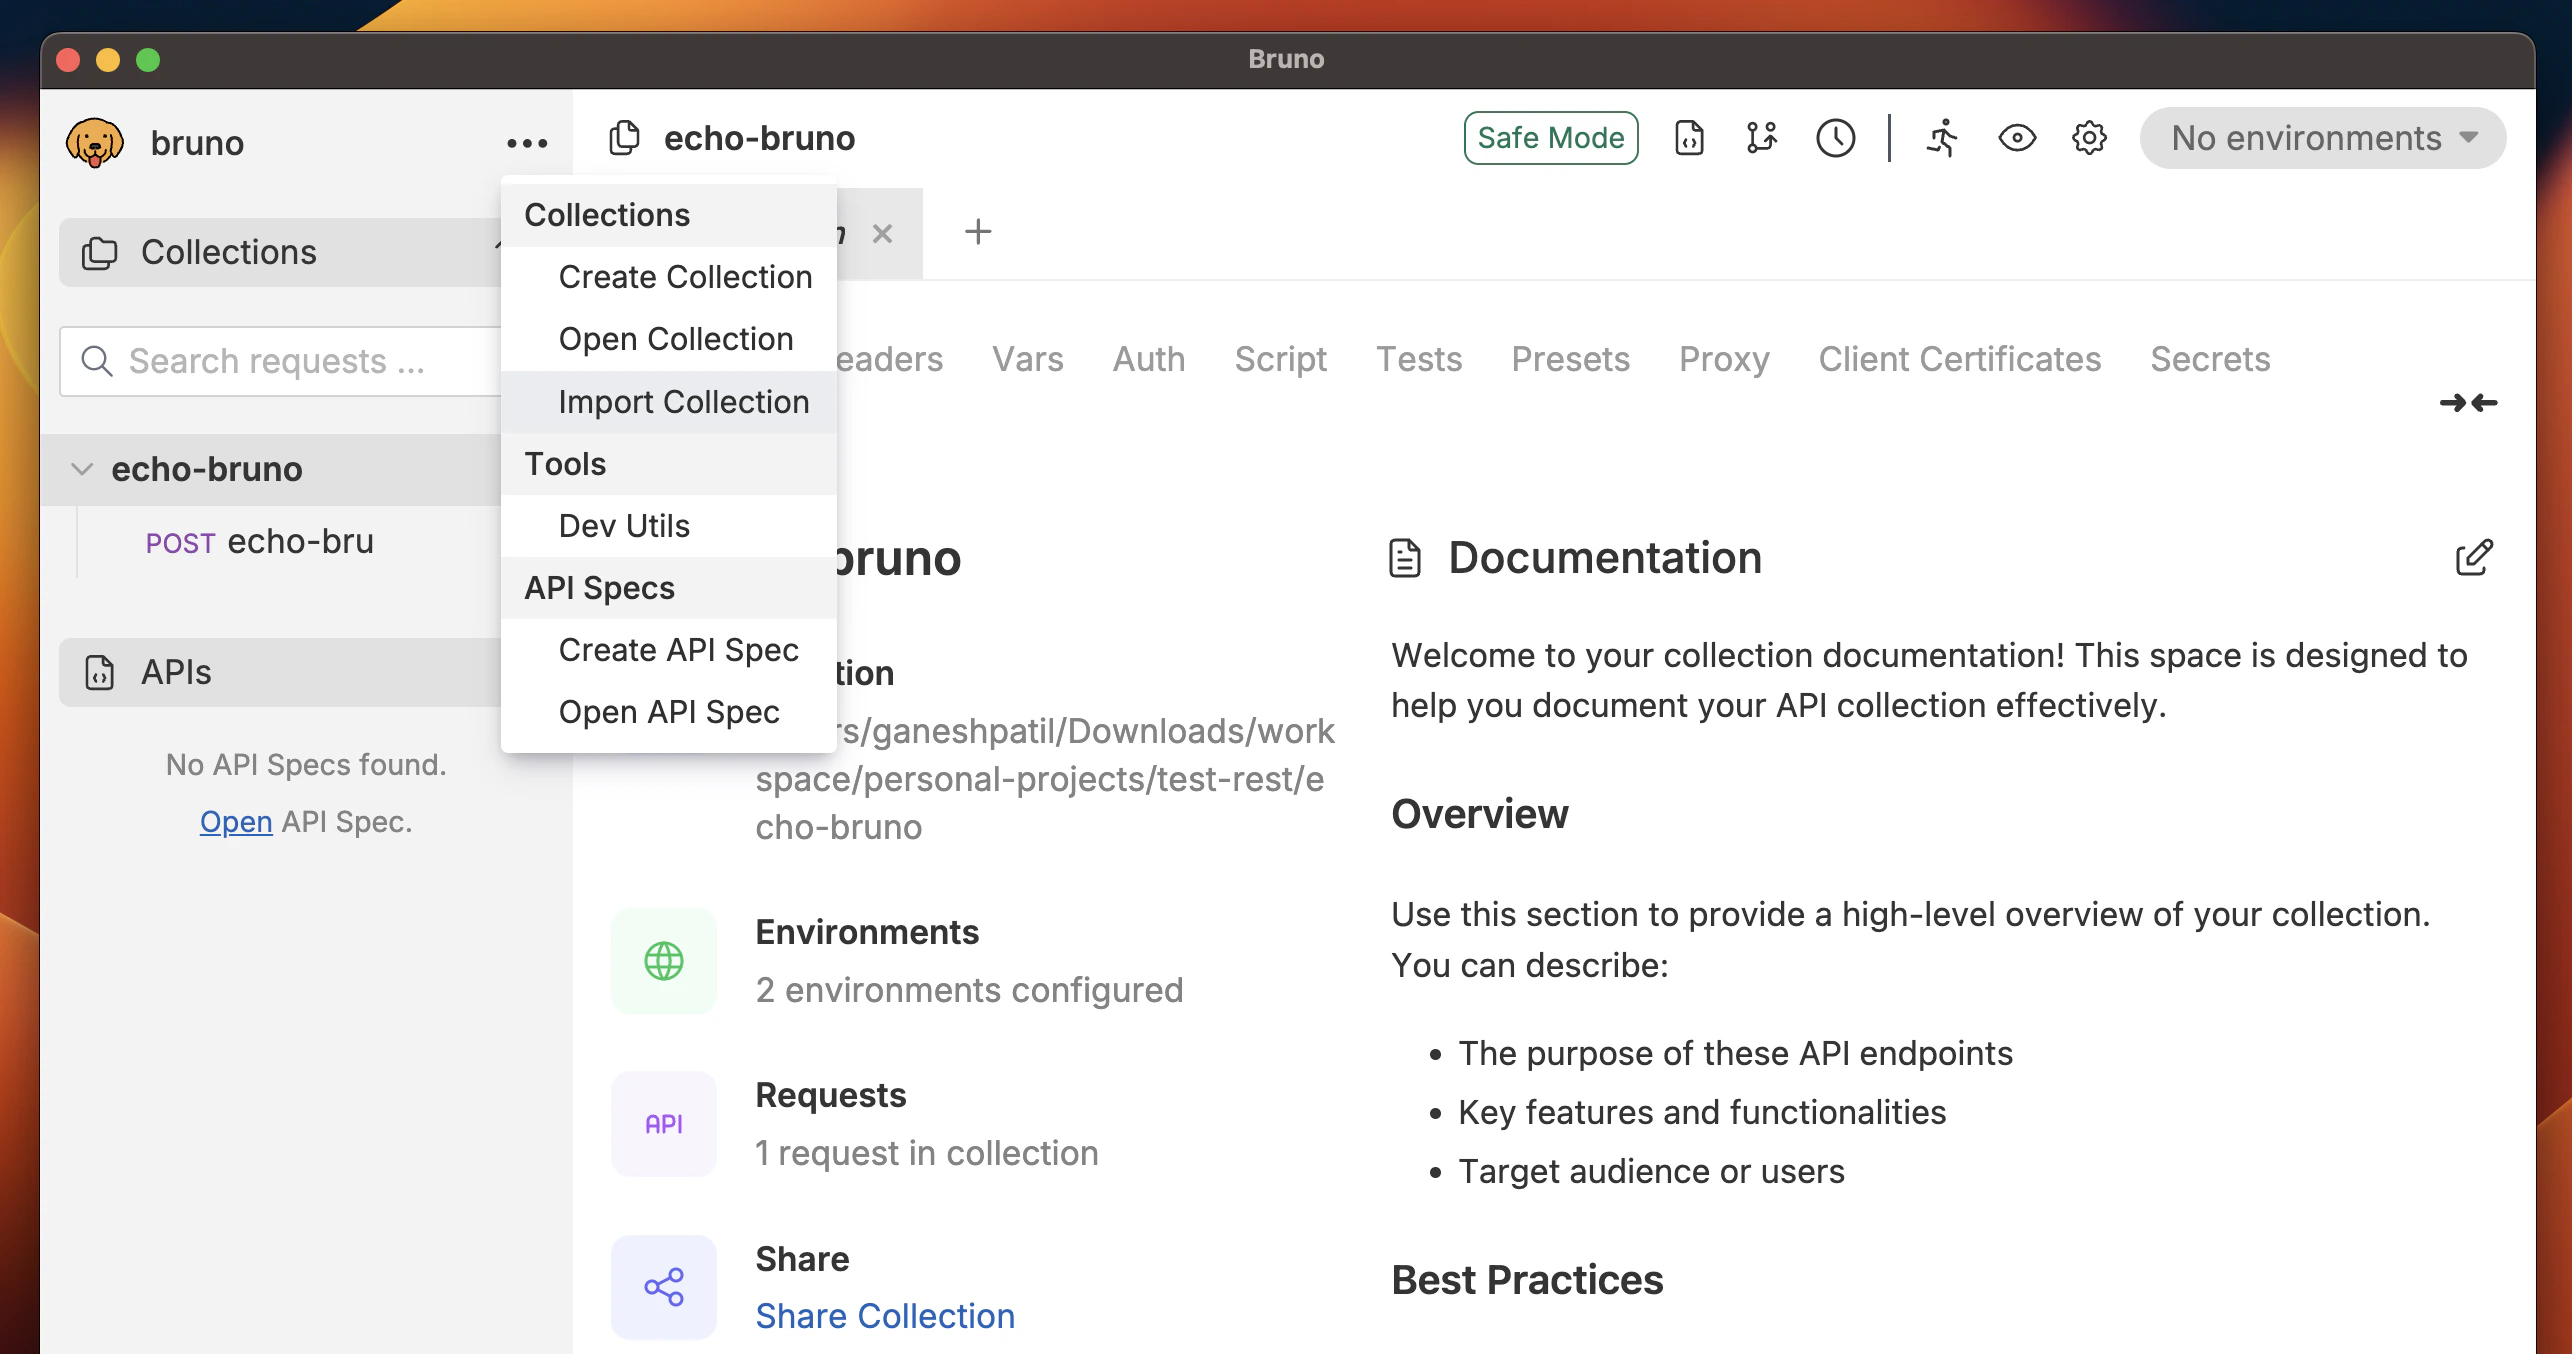
Task: Click the collapse arrows icon at right
Action: pos(2467,403)
